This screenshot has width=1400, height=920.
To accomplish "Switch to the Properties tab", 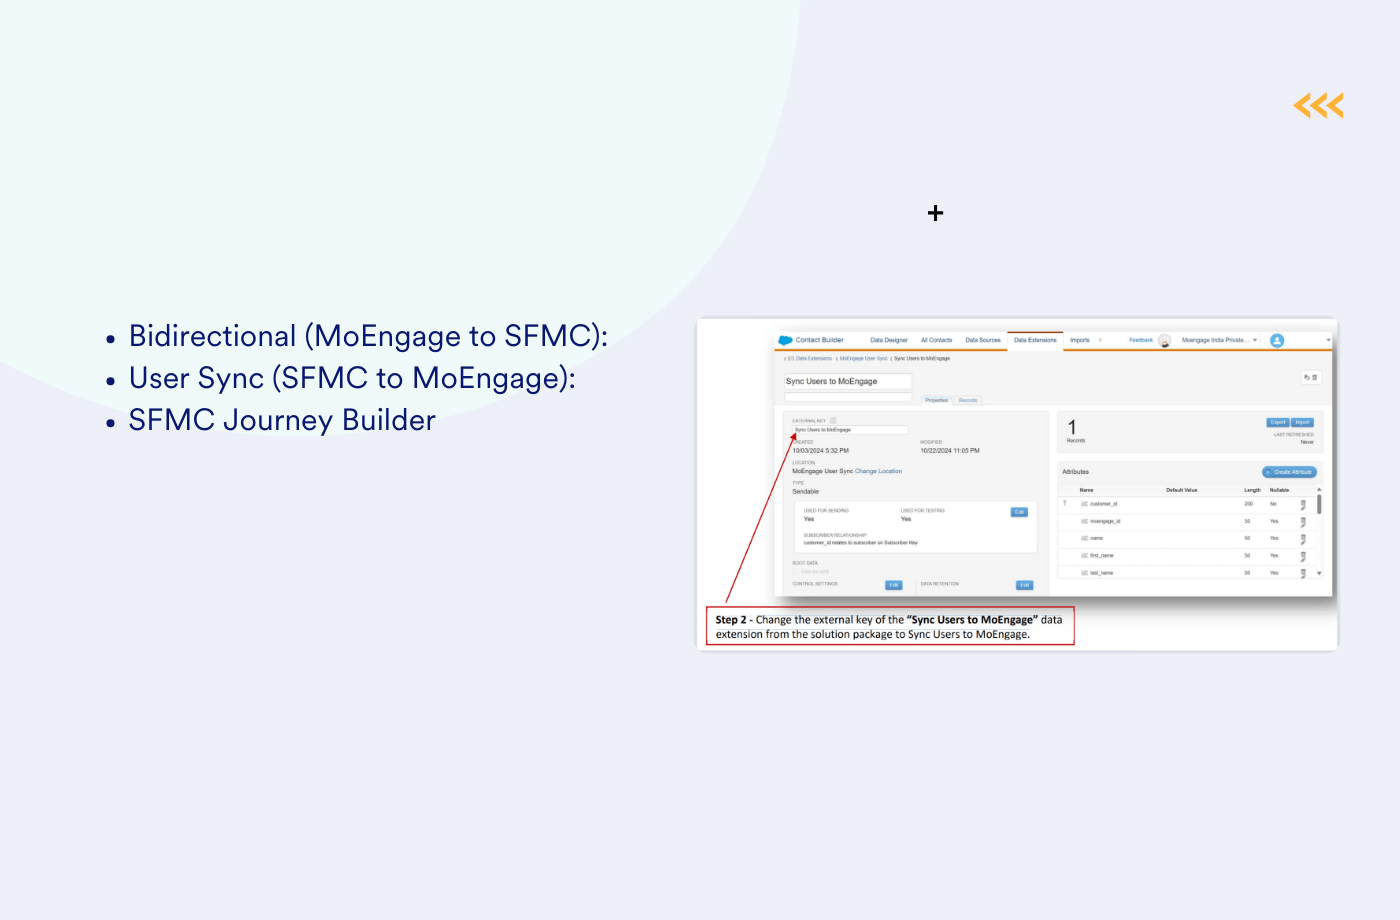I will pyautogui.click(x=937, y=400).
